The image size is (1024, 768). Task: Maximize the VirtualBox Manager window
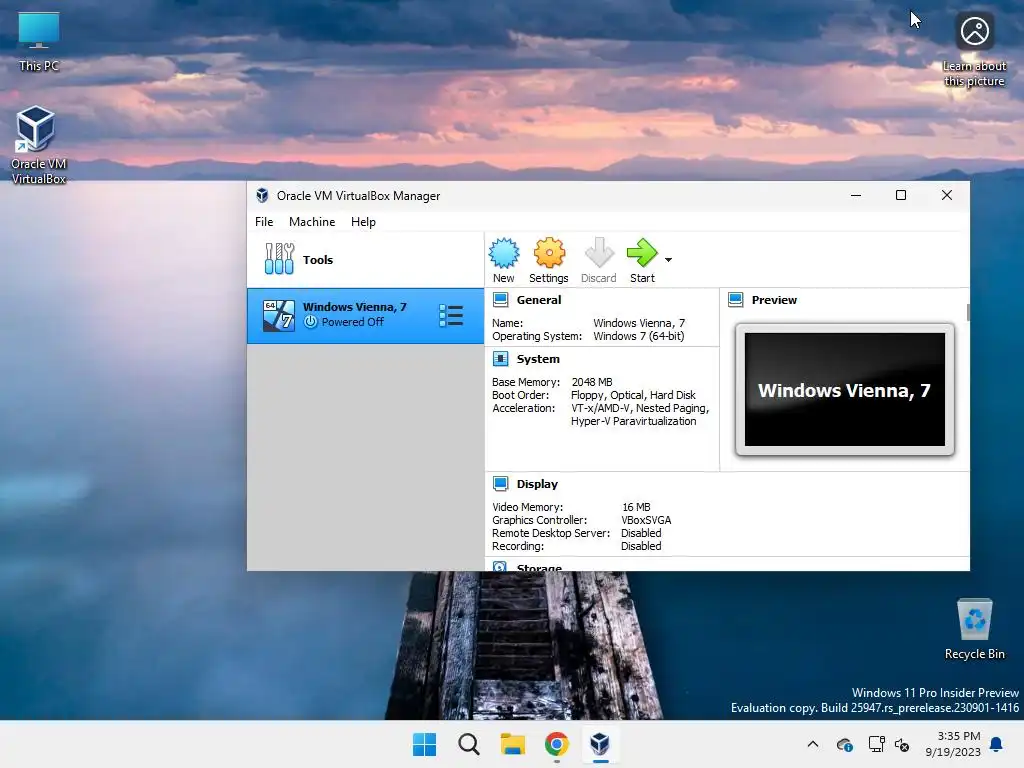[x=901, y=195]
